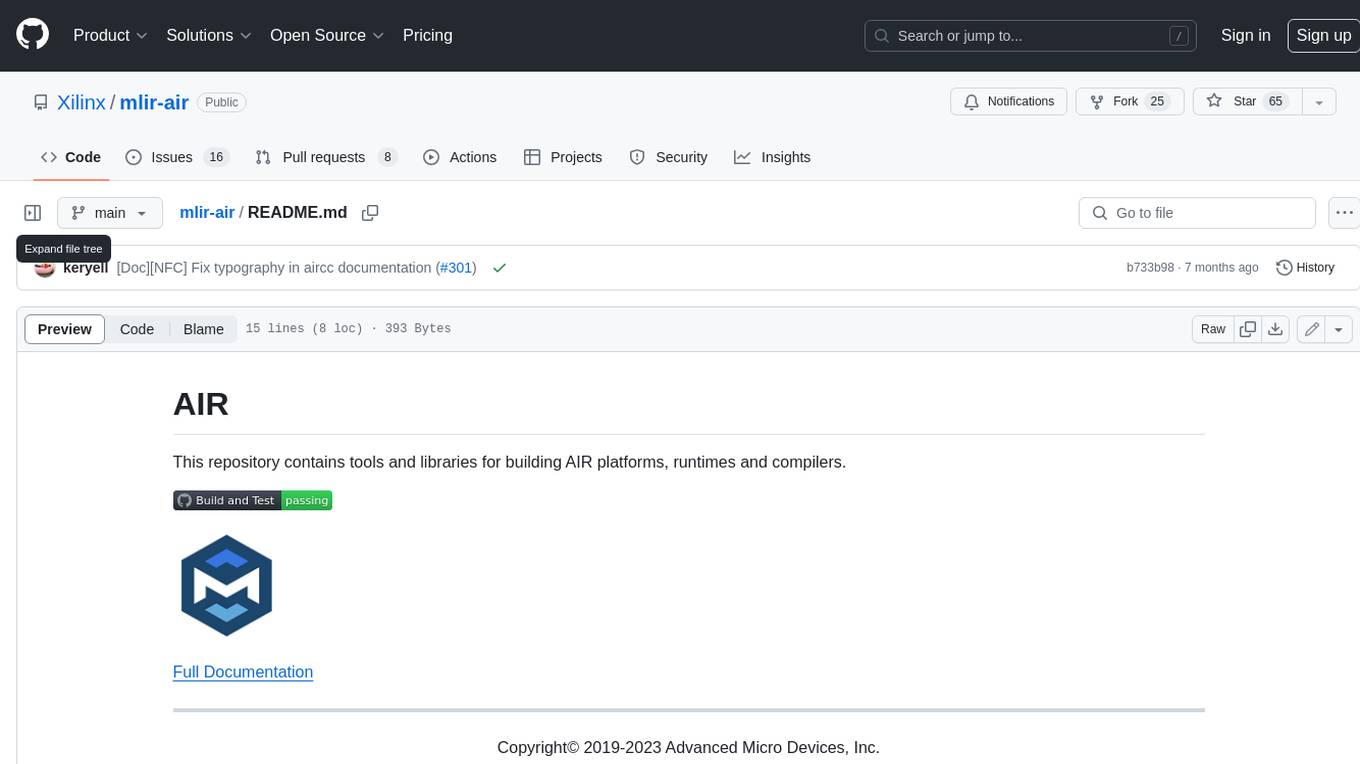The image size is (1360, 764).
Task: Switch to the Code tab
Action: point(71,157)
